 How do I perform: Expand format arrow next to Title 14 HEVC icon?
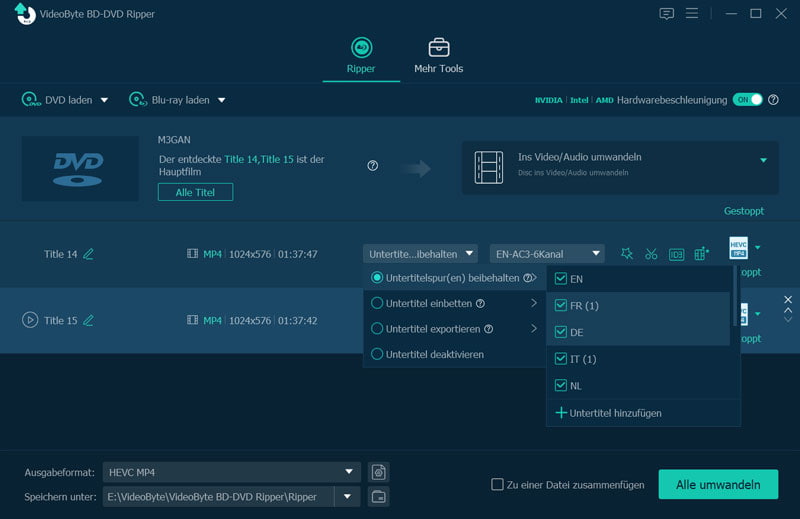click(x=758, y=248)
